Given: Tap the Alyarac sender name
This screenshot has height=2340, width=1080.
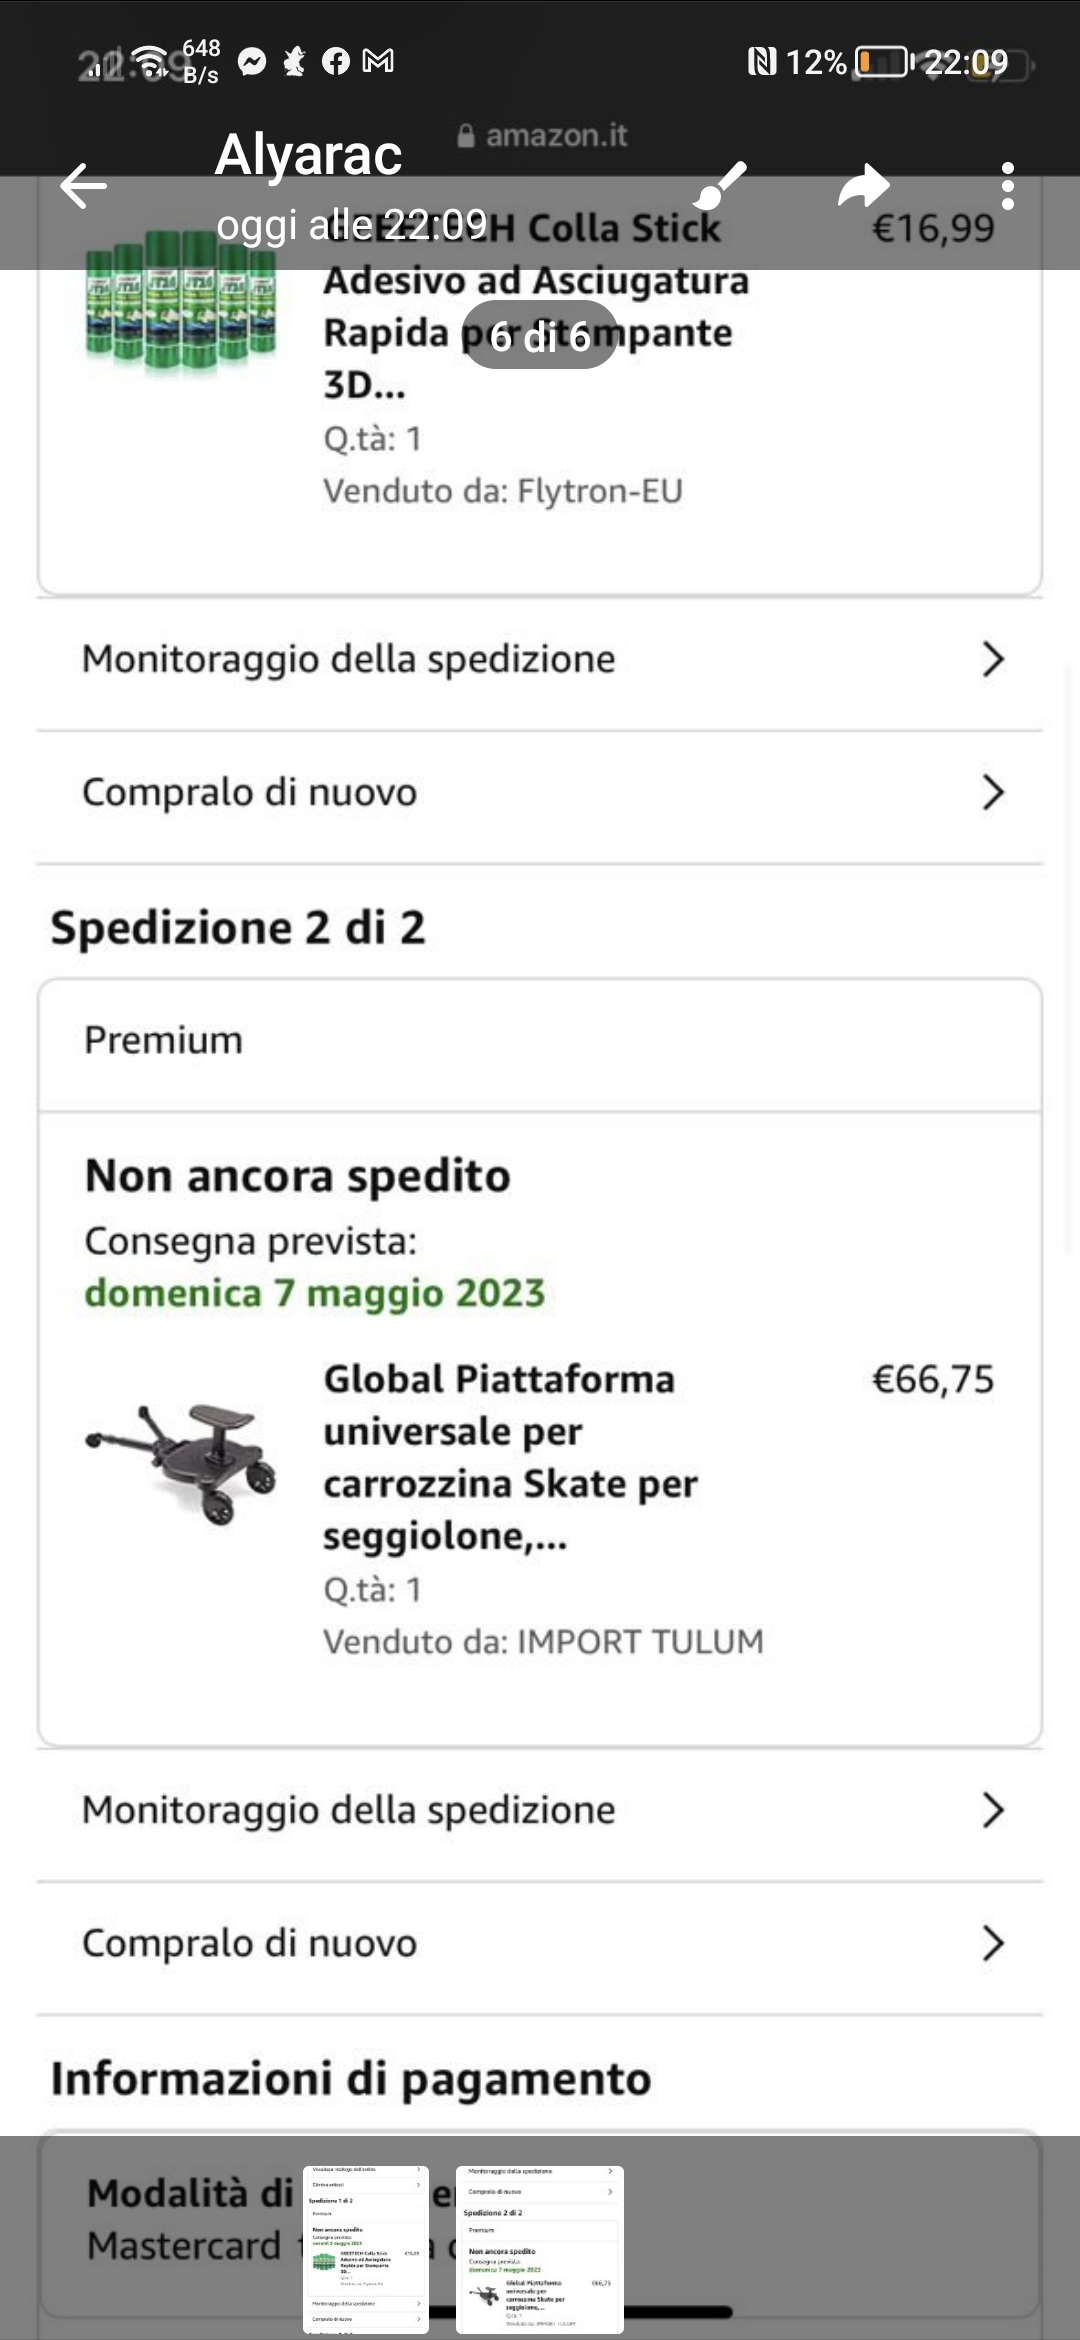Looking at the screenshot, I should click(x=308, y=155).
